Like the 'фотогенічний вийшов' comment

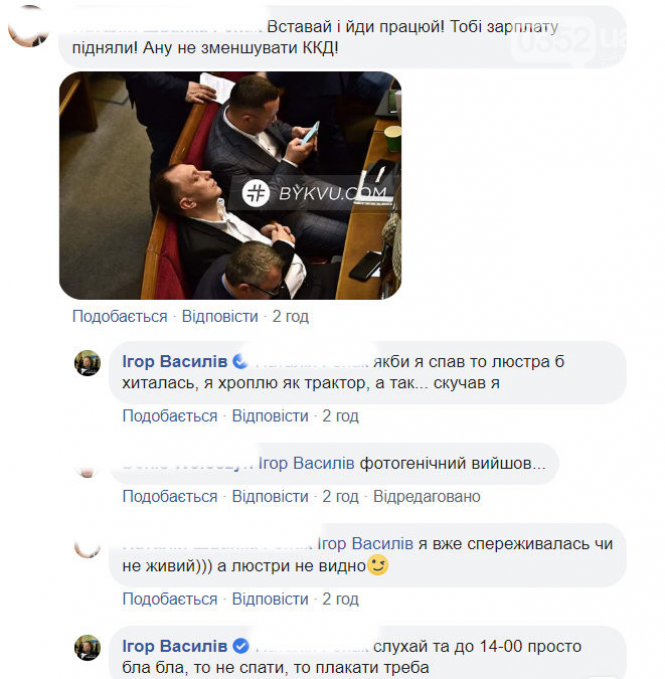170,496
